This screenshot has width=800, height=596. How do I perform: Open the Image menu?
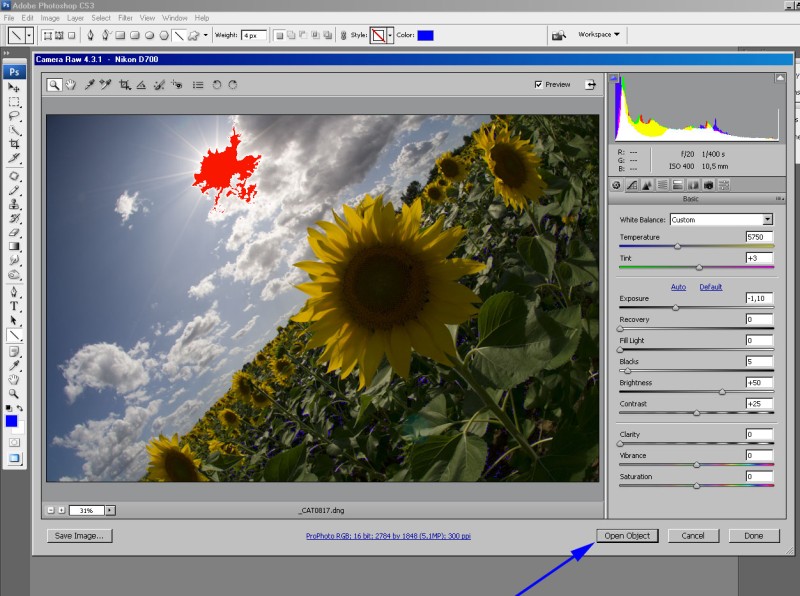(50, 18)
